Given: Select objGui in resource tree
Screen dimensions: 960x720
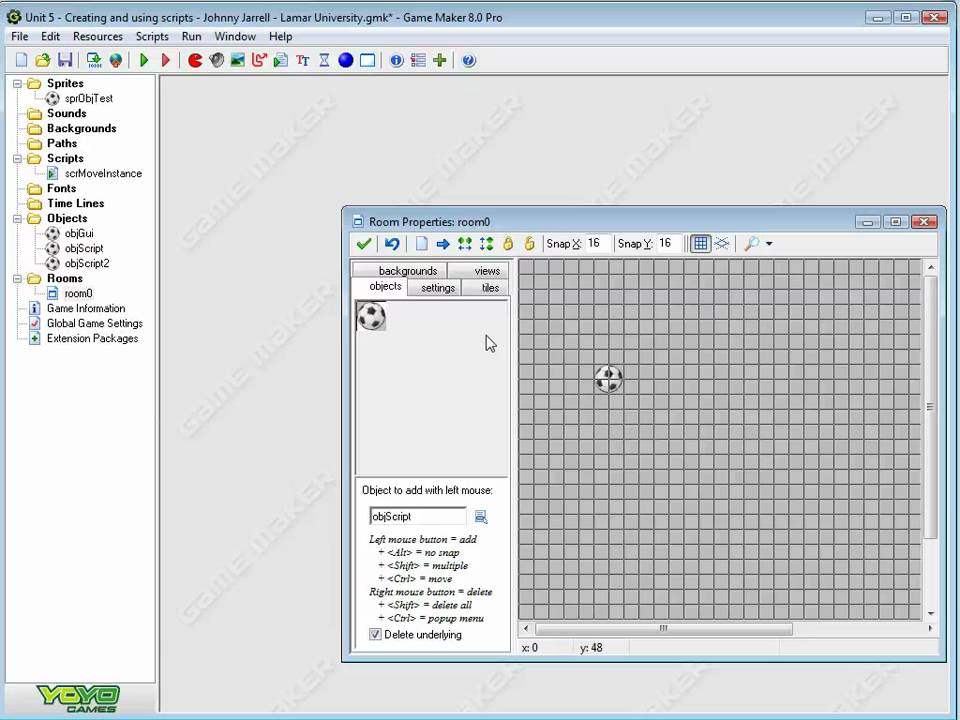Looking at the screenshot, I should pyautogui.click(x=79, y=233).
